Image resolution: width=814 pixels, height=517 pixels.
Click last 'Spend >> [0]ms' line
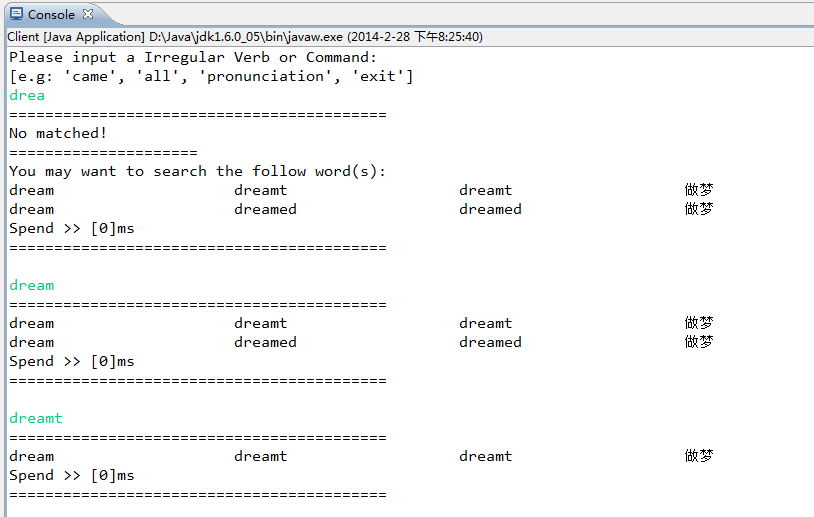pos(72,475)
